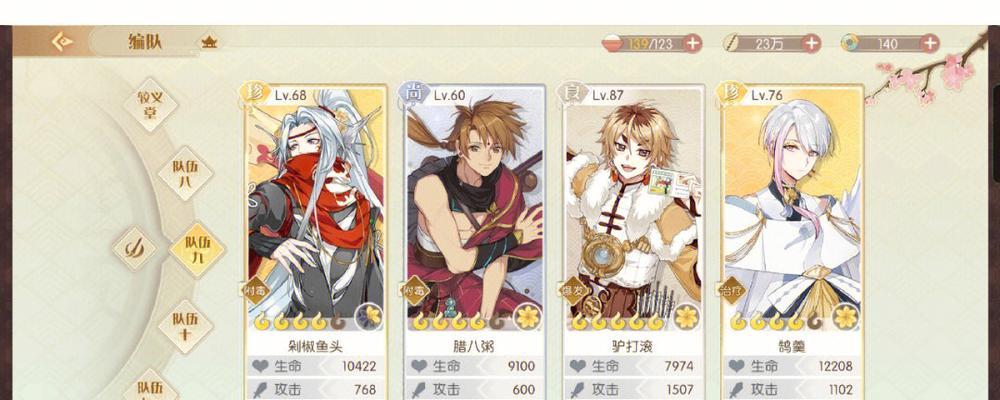Select the 队伍八 team tab
Image resolution: width=1000 pixels, height=400 pixels.
[186, 173]
